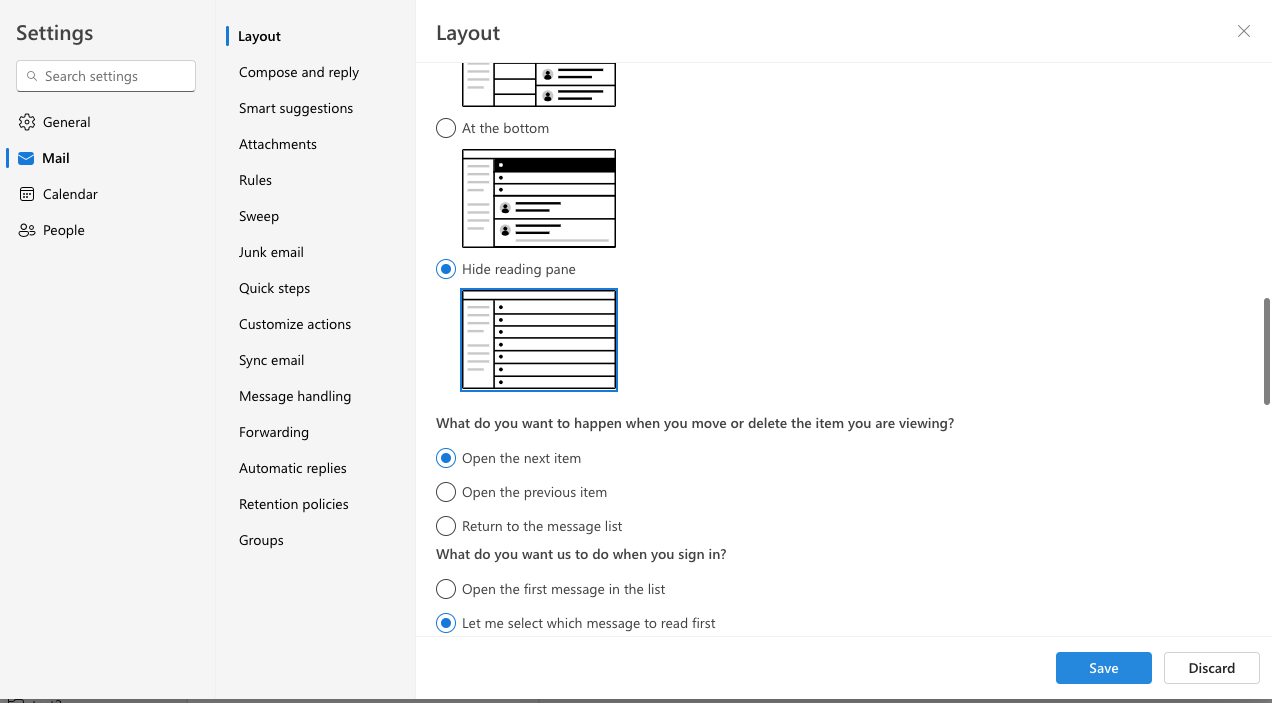
Task: Click the People icon in sidebar
Action: (x=27, y=230)
